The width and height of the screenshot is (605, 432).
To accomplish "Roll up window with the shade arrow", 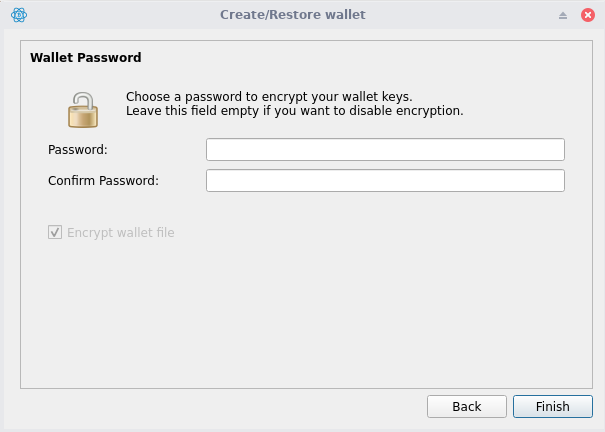I will pos(562,15).
